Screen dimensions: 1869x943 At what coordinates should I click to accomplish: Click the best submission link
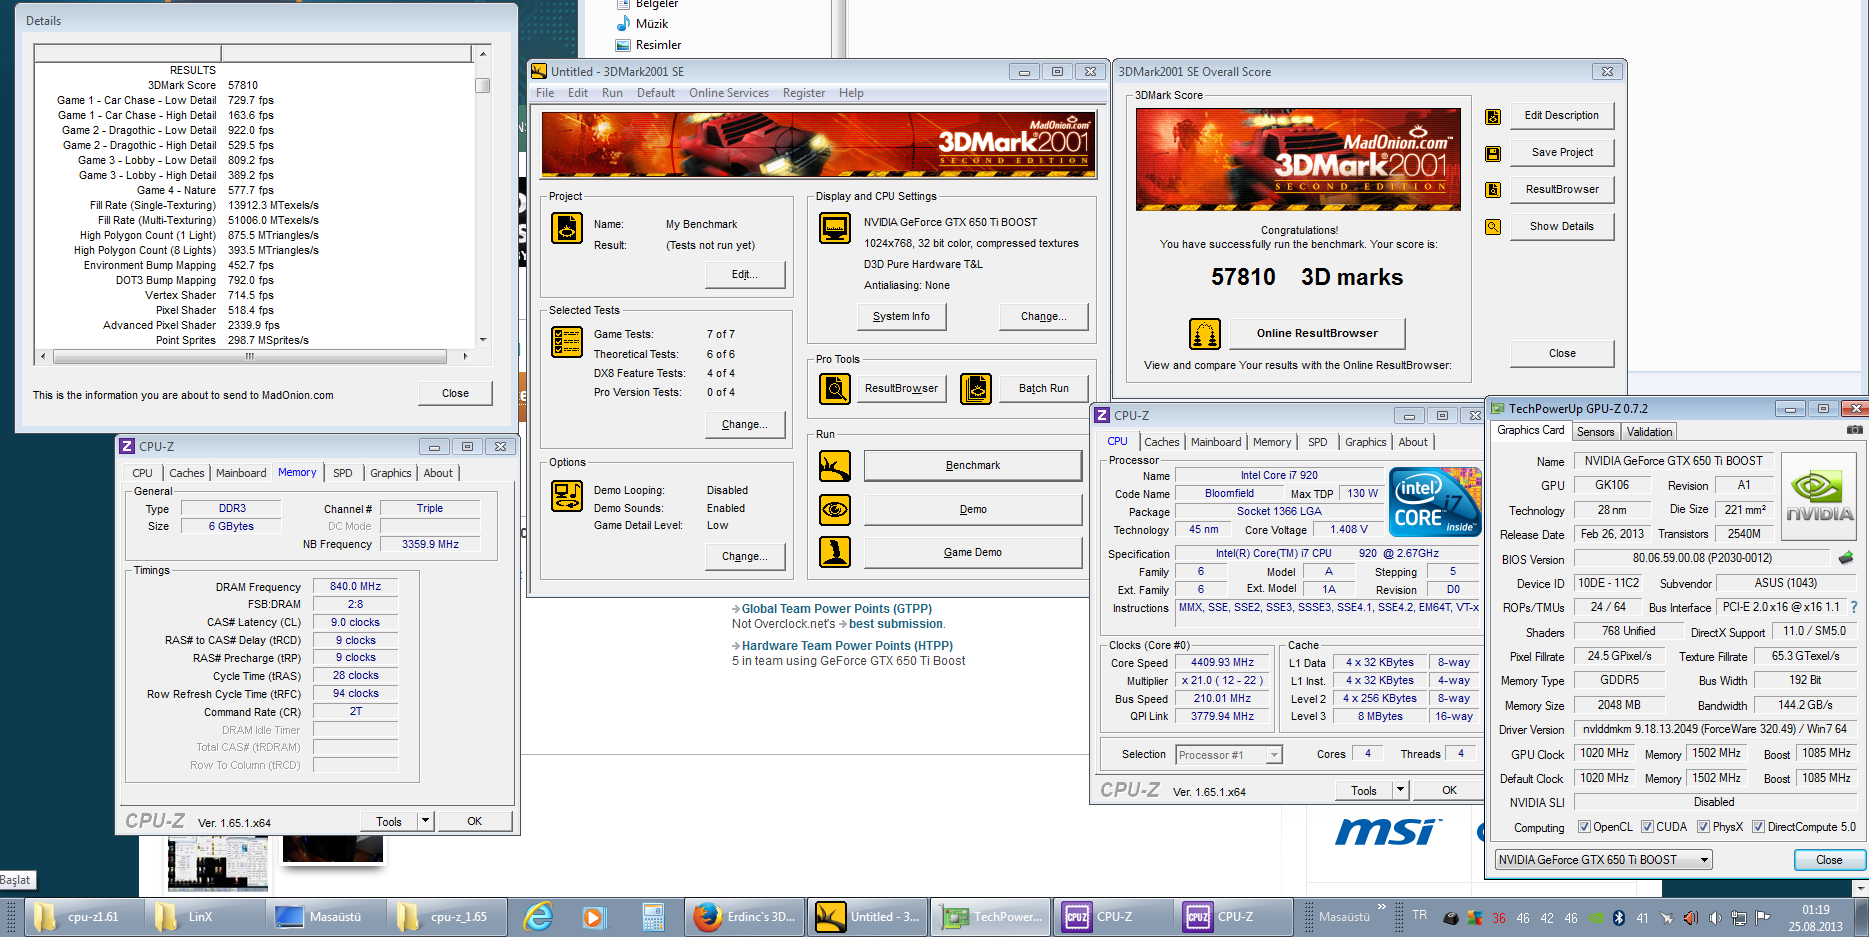tap(896, 624)
